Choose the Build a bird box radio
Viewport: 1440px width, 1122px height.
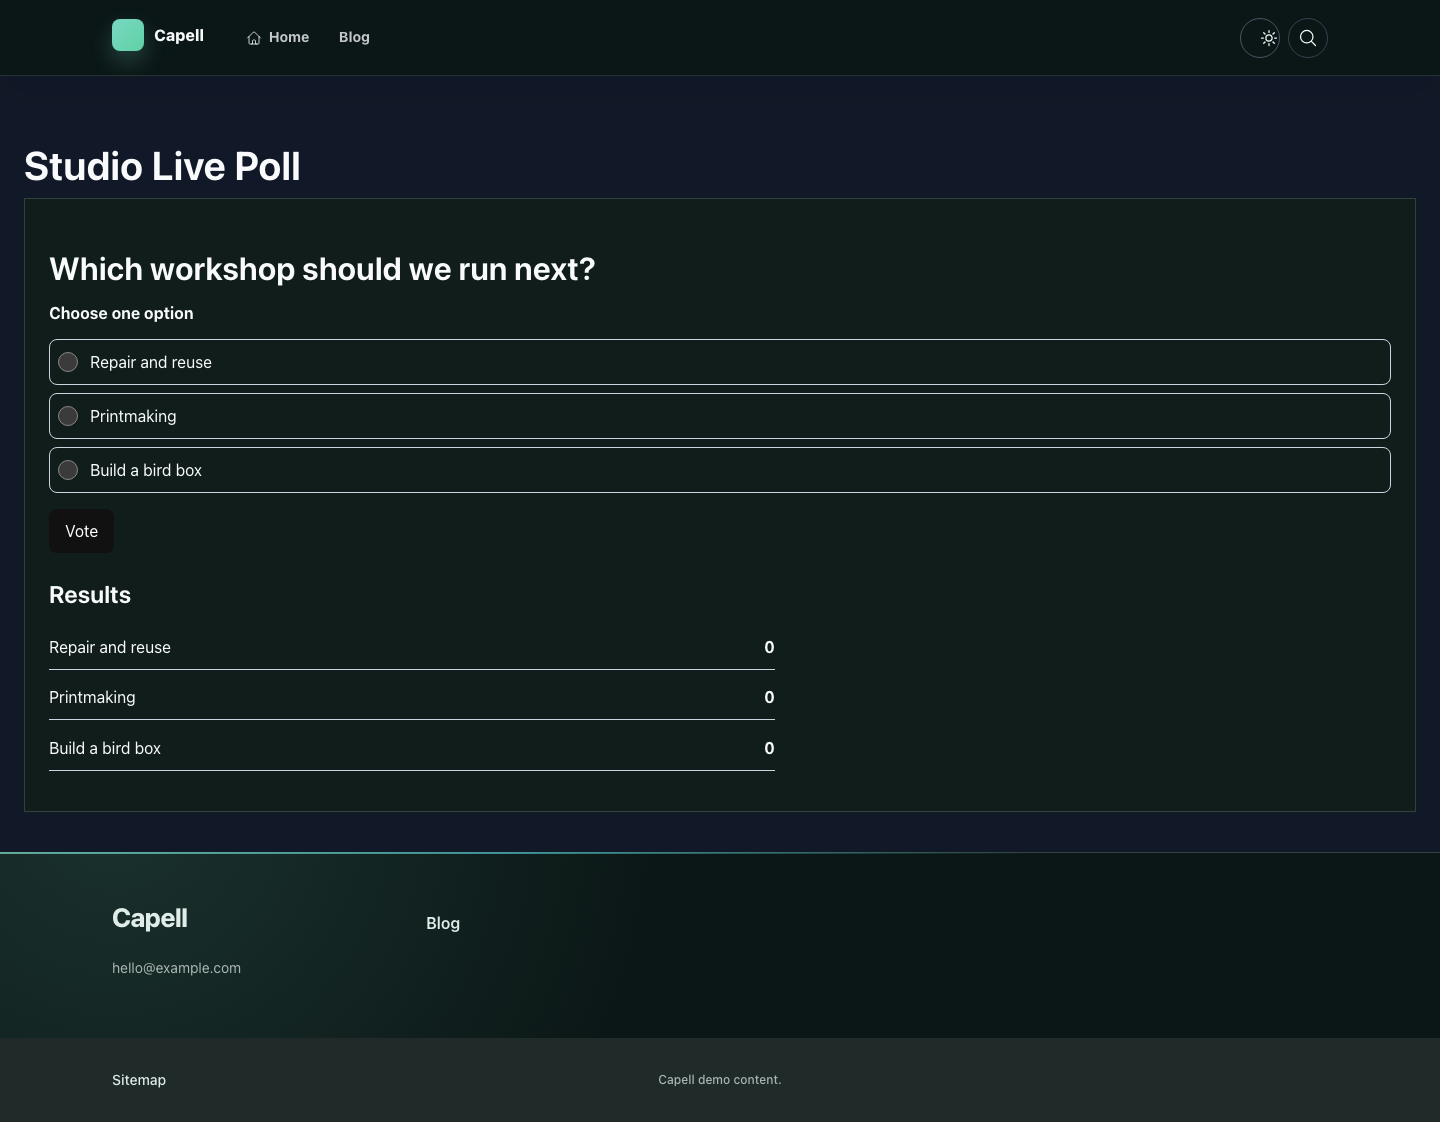point(68,470)
